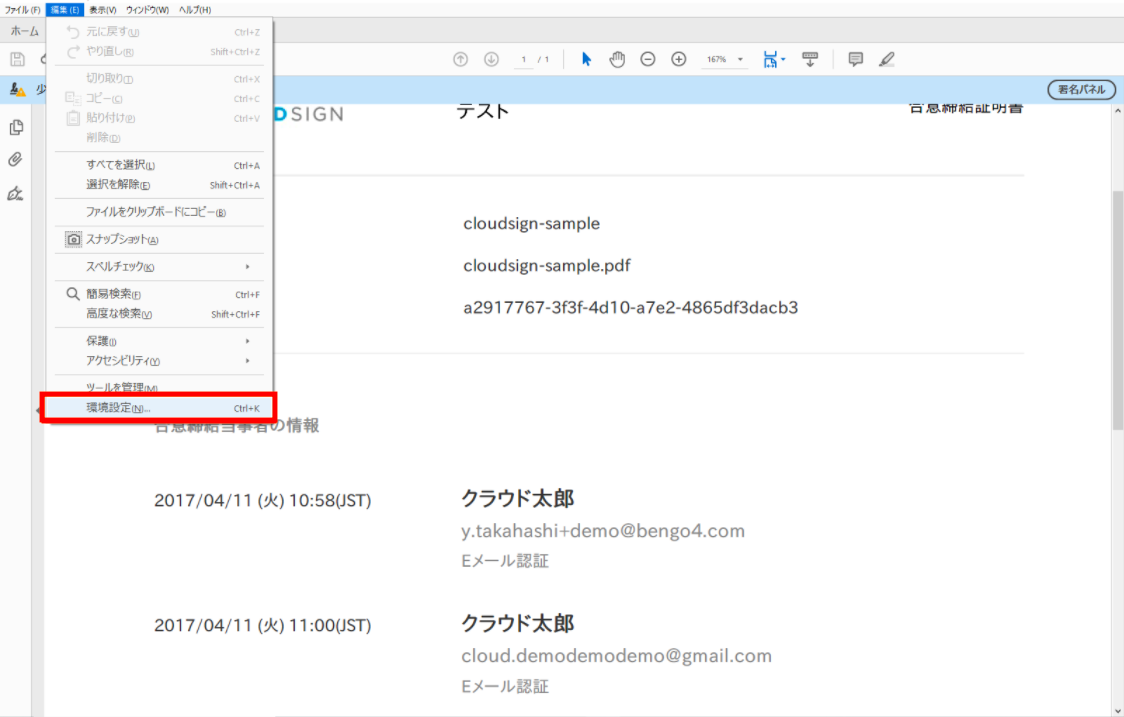Select the hand pan tool

point(617,60)
